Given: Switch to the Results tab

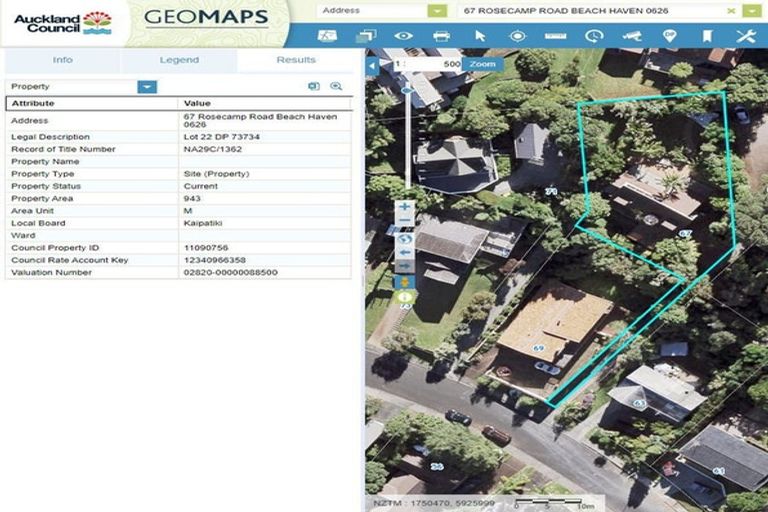Looking at the screenshot, I should pyautogui.click(x=296, y=60).
